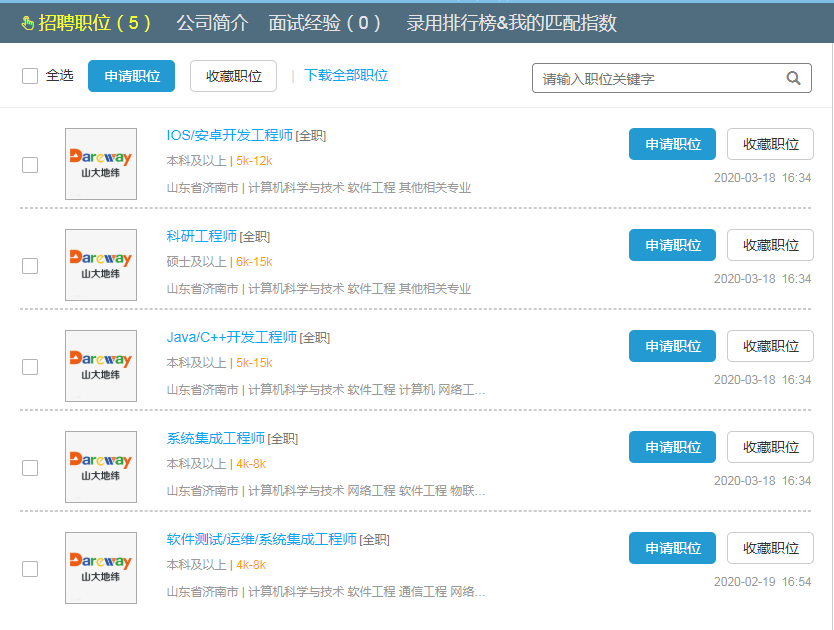Open the 科研工程师 job title link

(x=202, y=236)
